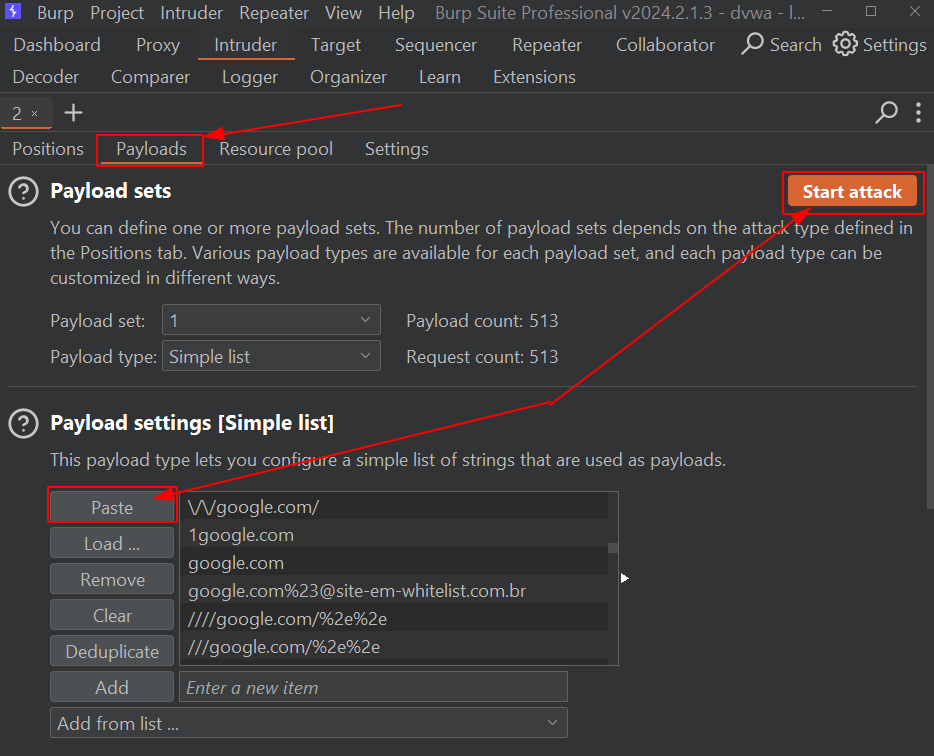Open help icon for Payload settings
The width and height of the screenshot is (934, 756).
23,424
